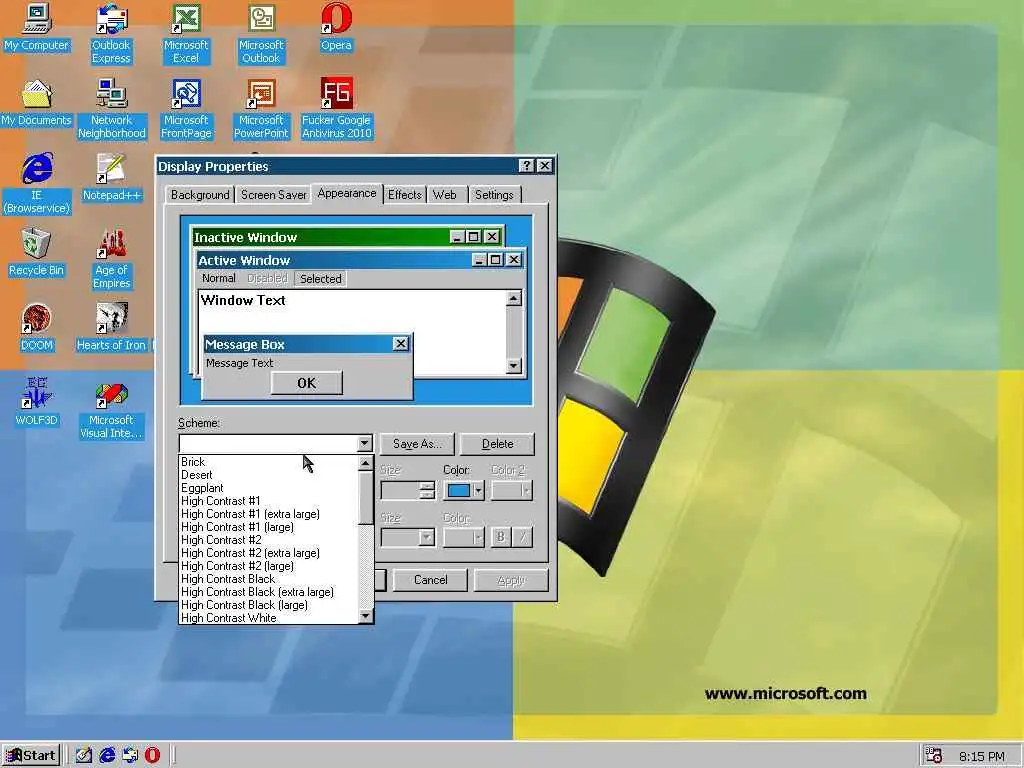Launch Outlook Express from quick launch bar

tap(130, 756)
